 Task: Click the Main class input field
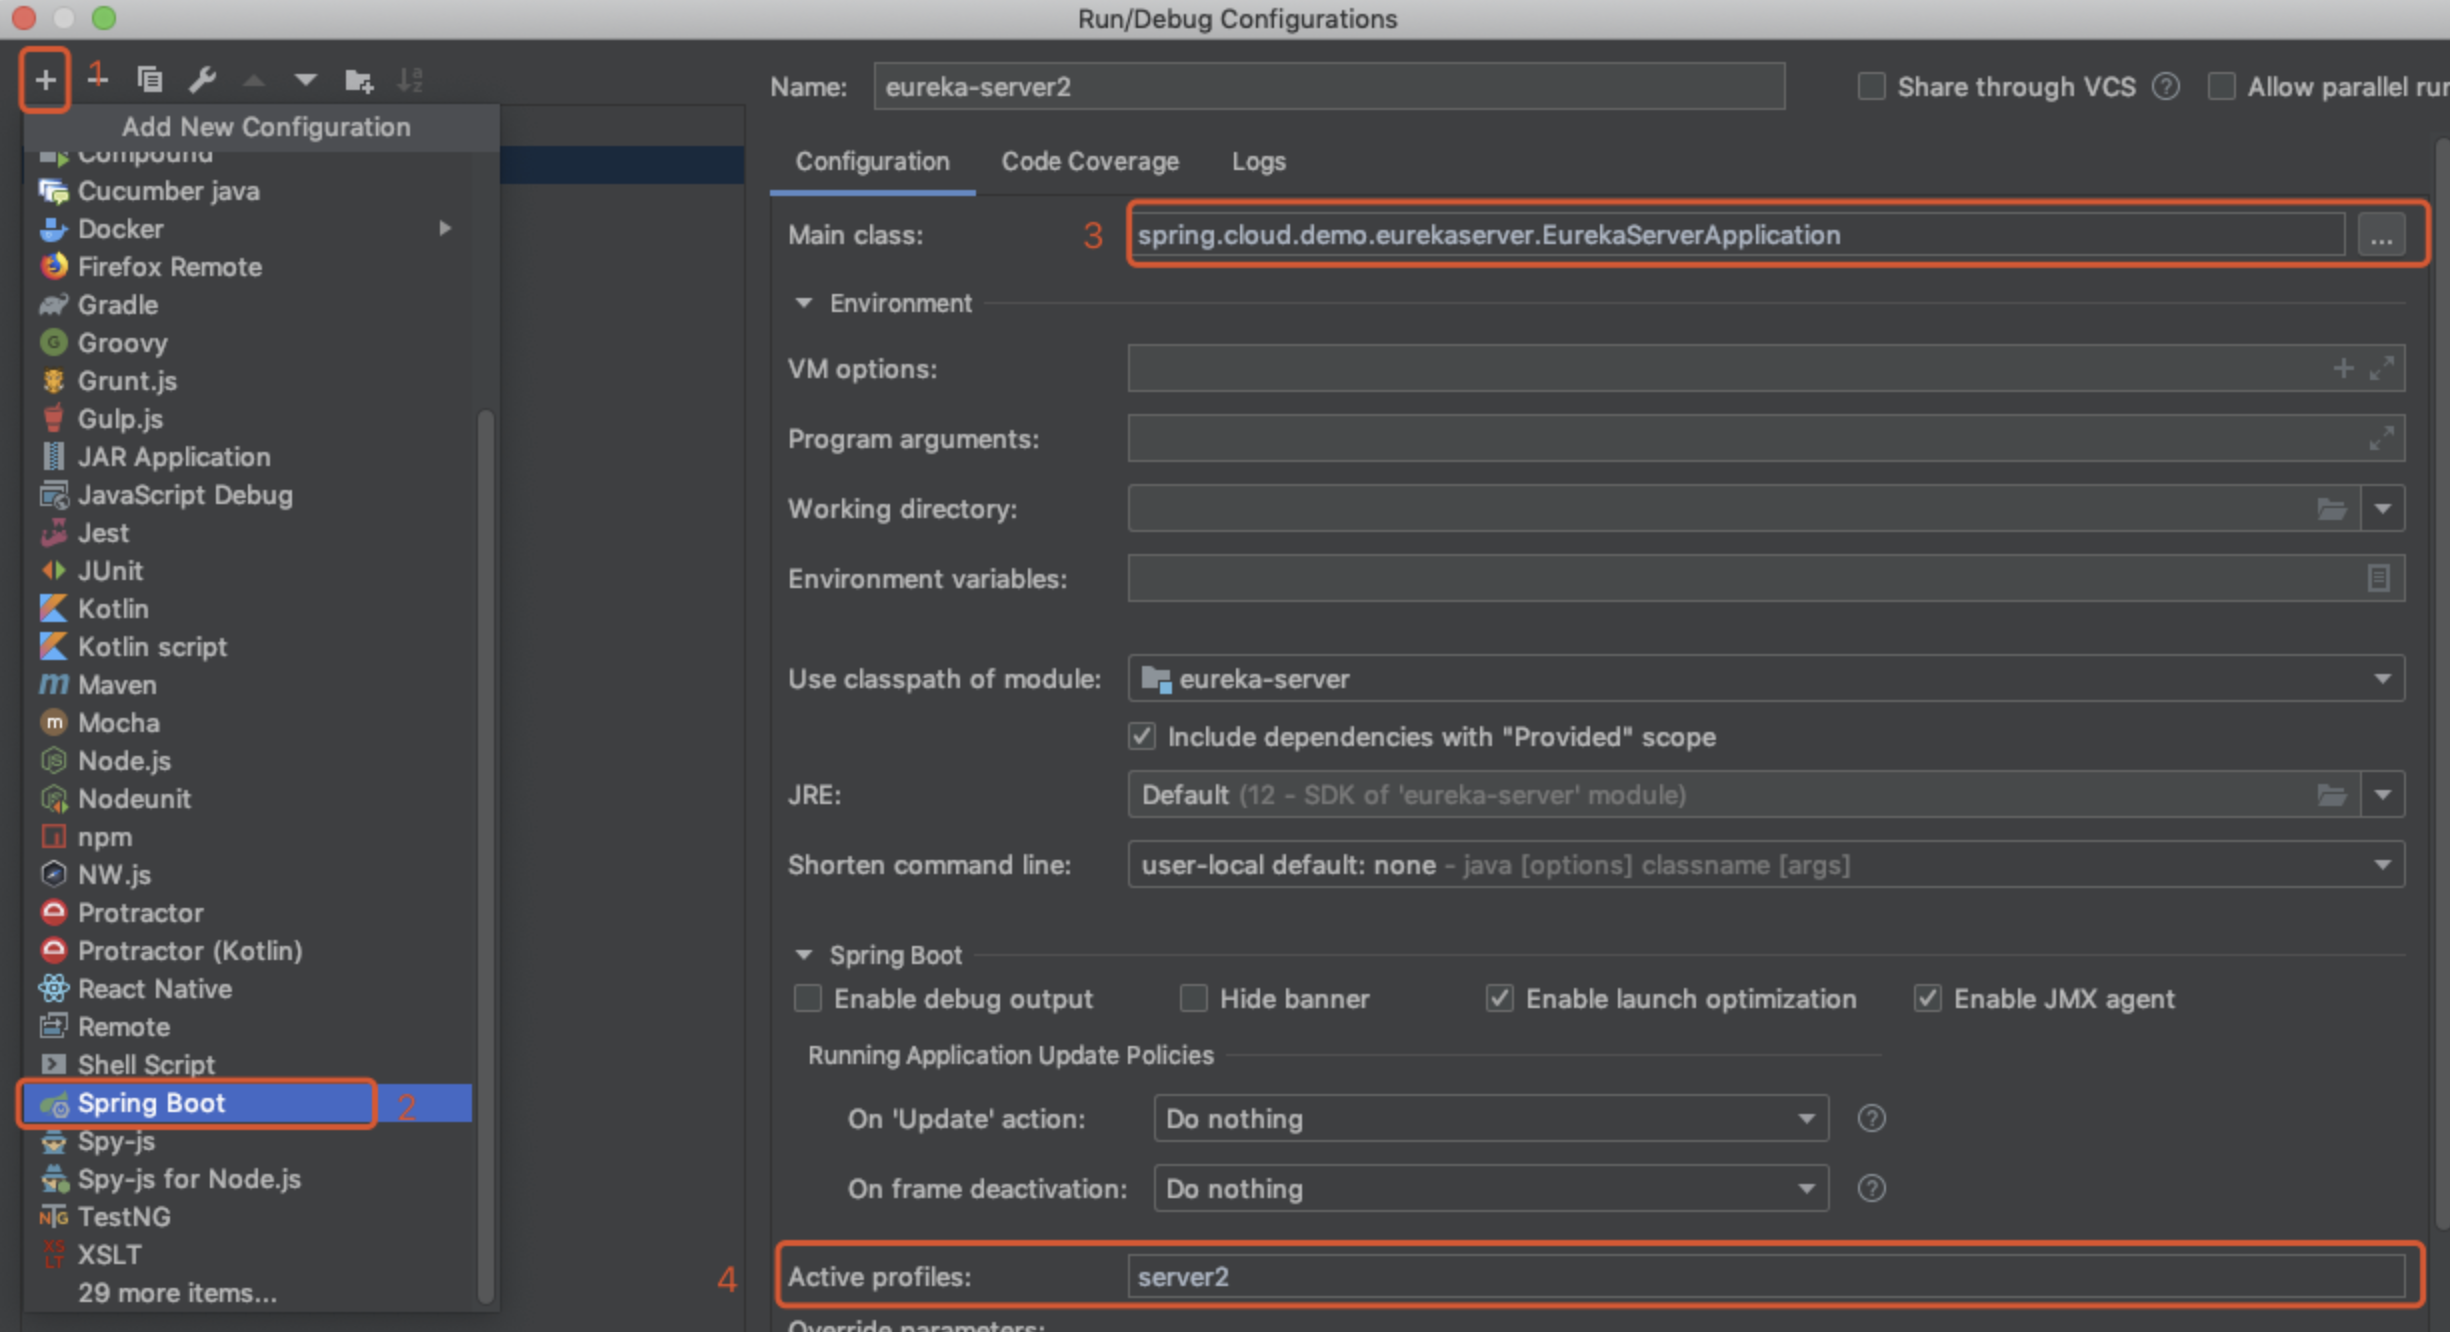point(1737,235)
